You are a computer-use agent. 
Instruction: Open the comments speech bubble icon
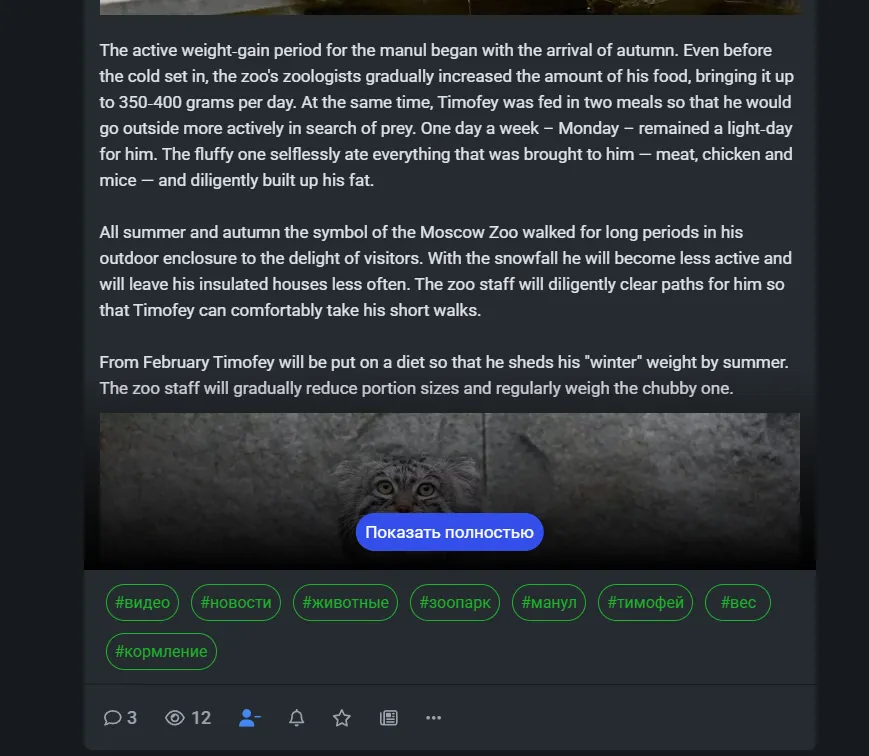coord(113,718)
